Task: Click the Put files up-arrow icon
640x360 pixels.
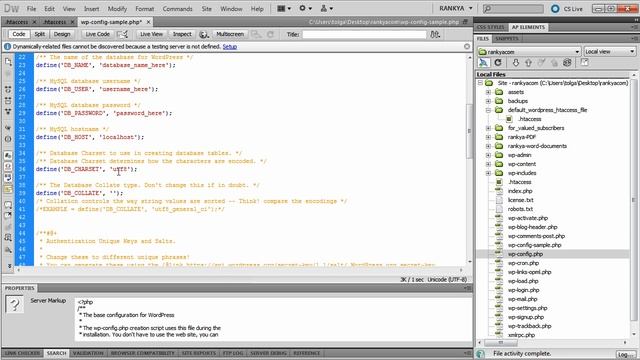Action: [529, 62]
